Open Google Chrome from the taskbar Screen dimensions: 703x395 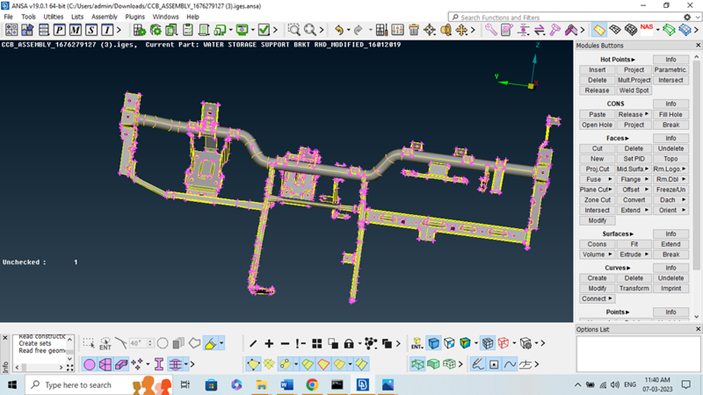point(312,385)
